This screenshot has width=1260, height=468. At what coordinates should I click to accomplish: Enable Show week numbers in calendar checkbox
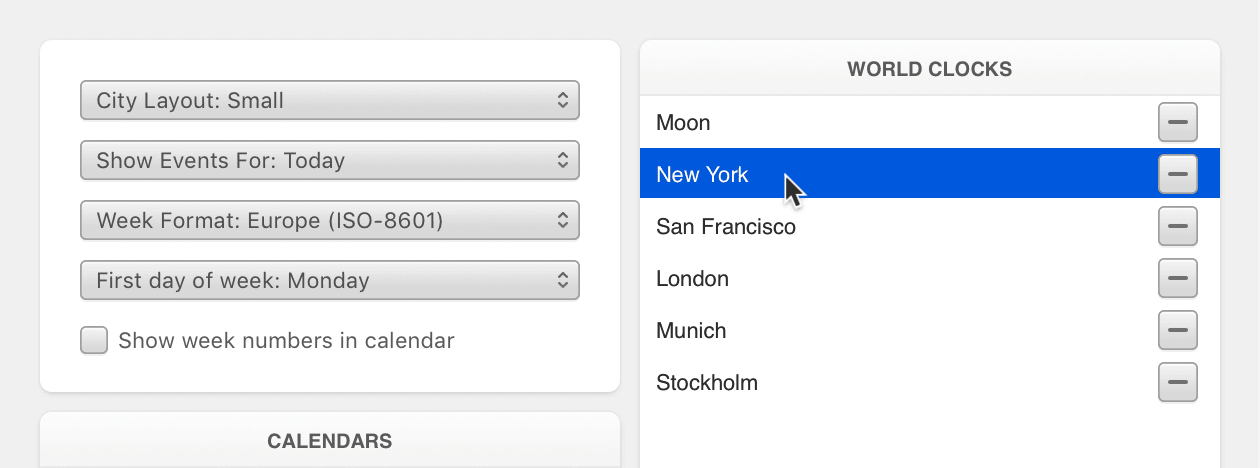coord(94,340)
